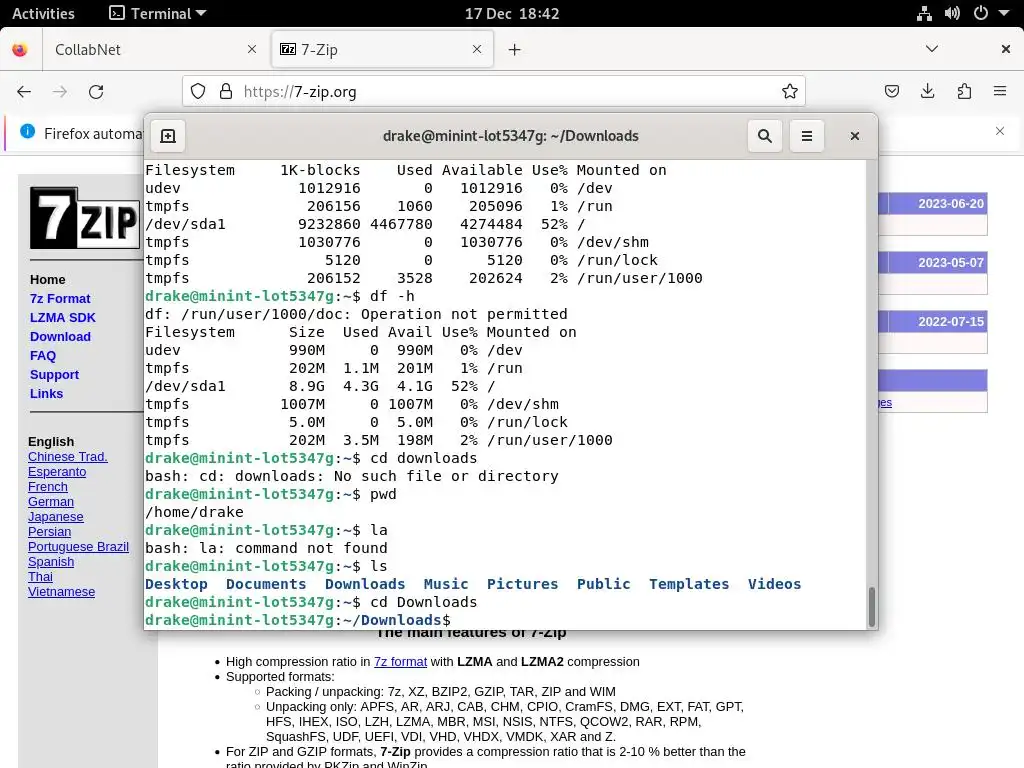Go forward in Firefox history
Image resolution: width=1024 pixels, height=768 pixels.
(60, 92)
